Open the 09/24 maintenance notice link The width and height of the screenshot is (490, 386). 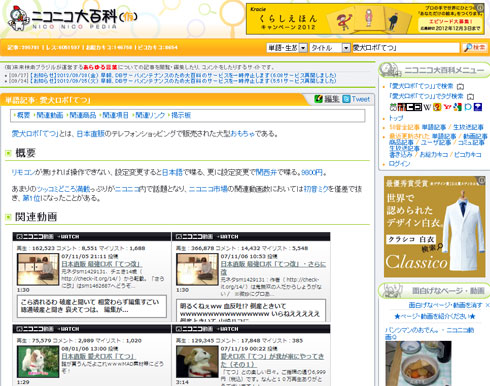pos(183,81)
